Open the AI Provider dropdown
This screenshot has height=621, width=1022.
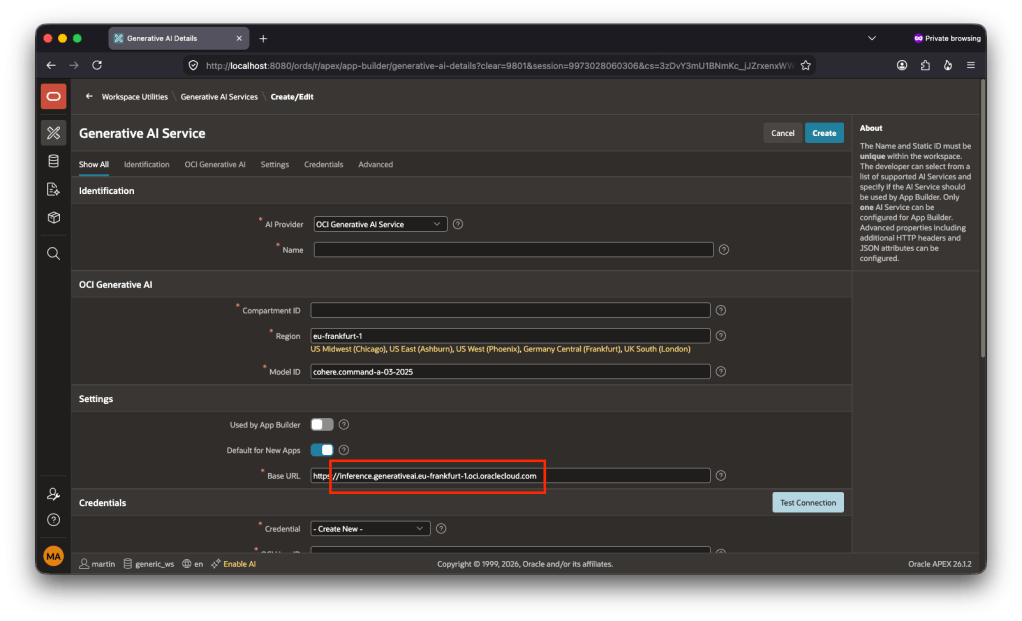click(x=380, y=224)
